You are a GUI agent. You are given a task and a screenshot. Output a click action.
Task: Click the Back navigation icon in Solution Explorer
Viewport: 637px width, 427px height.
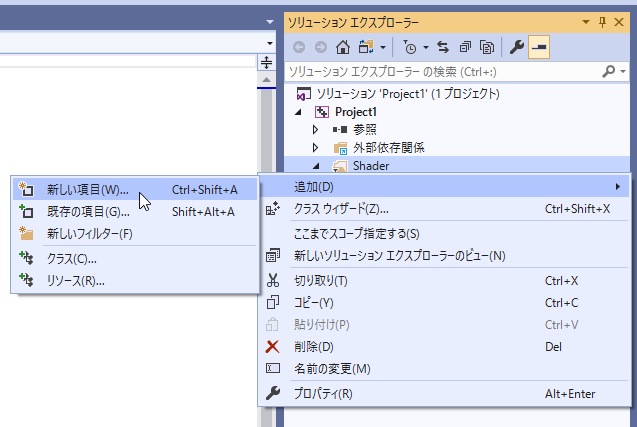tap(299, 48)
